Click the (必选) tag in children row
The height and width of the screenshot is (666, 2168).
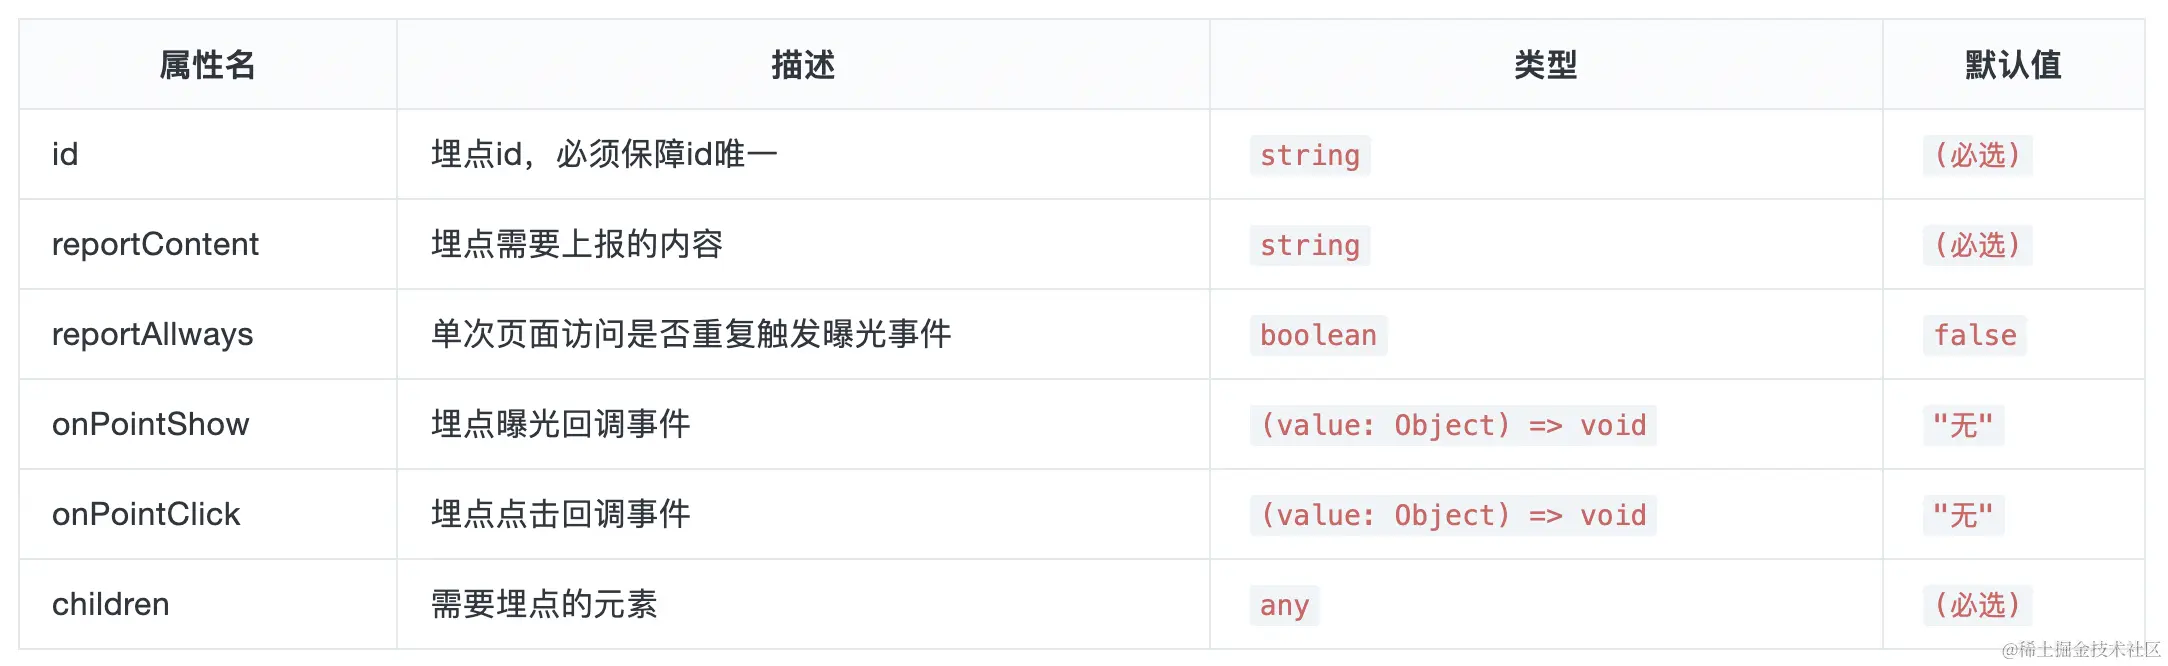click(x=1977, y=606)
